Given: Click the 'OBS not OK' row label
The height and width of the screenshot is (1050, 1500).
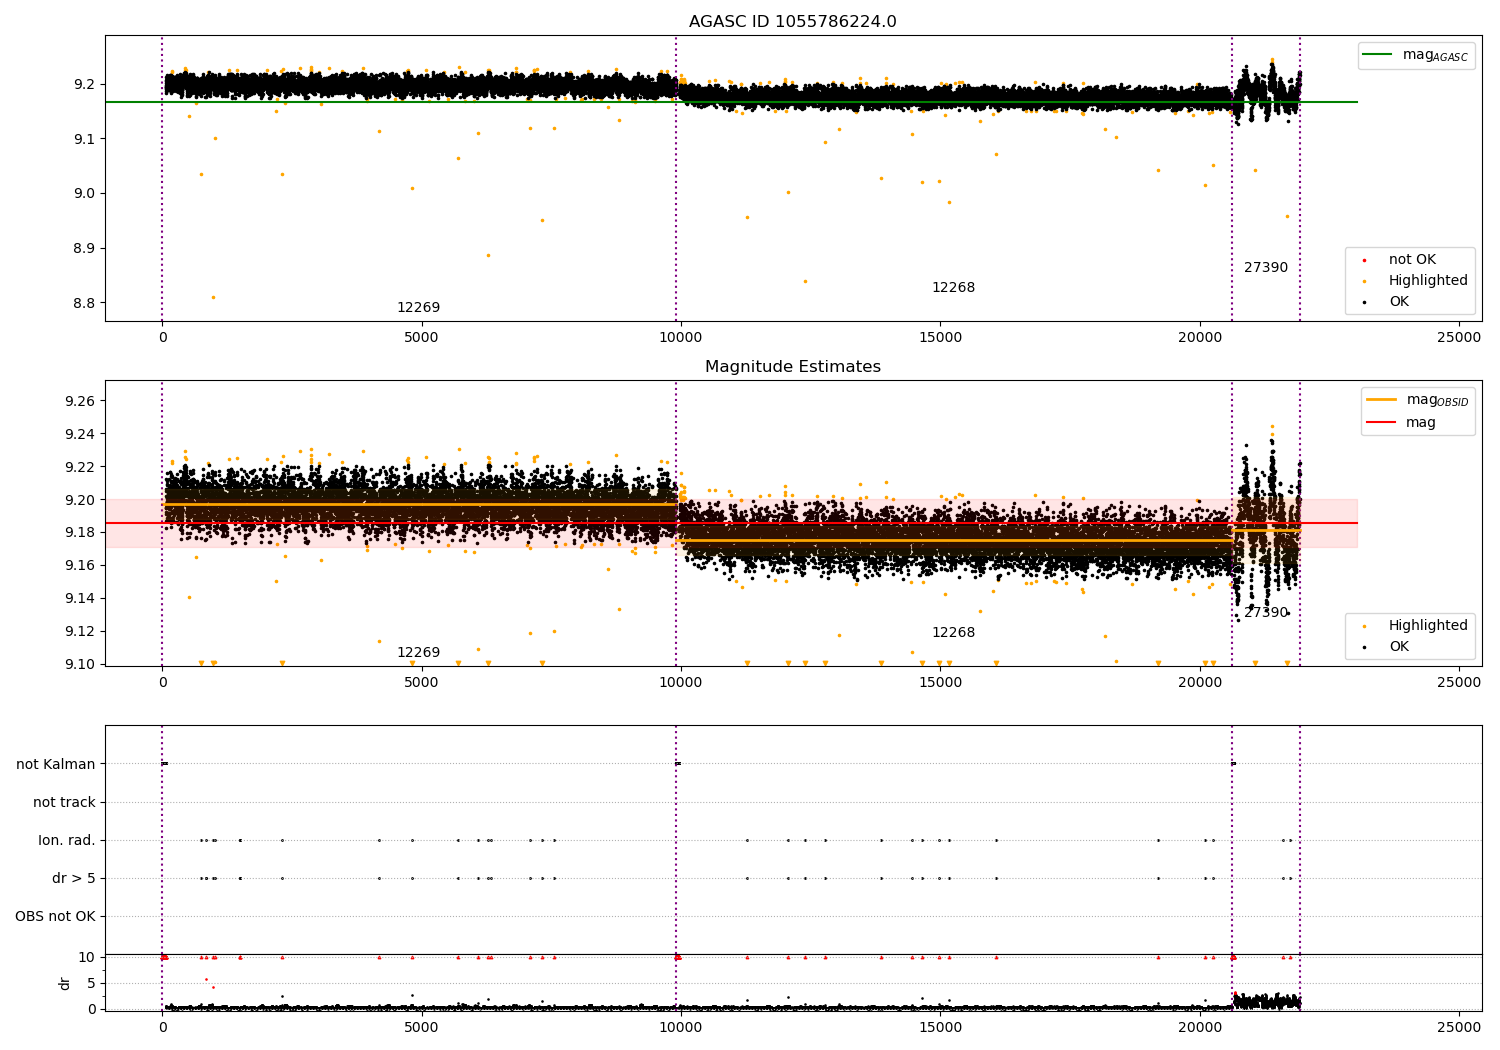Looking at the screenshot, I should (55, 917).
